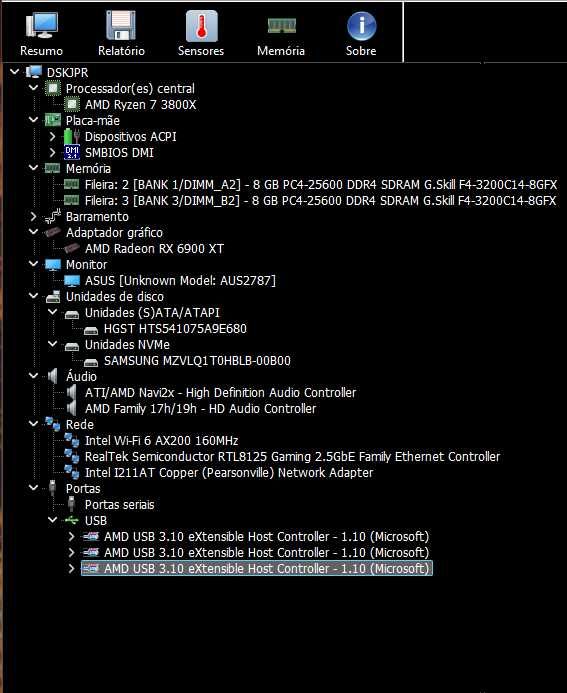Click the USB symbol icon
This screenshot has width=567, height=693.
pyautogui.click(x=72, y=520)
